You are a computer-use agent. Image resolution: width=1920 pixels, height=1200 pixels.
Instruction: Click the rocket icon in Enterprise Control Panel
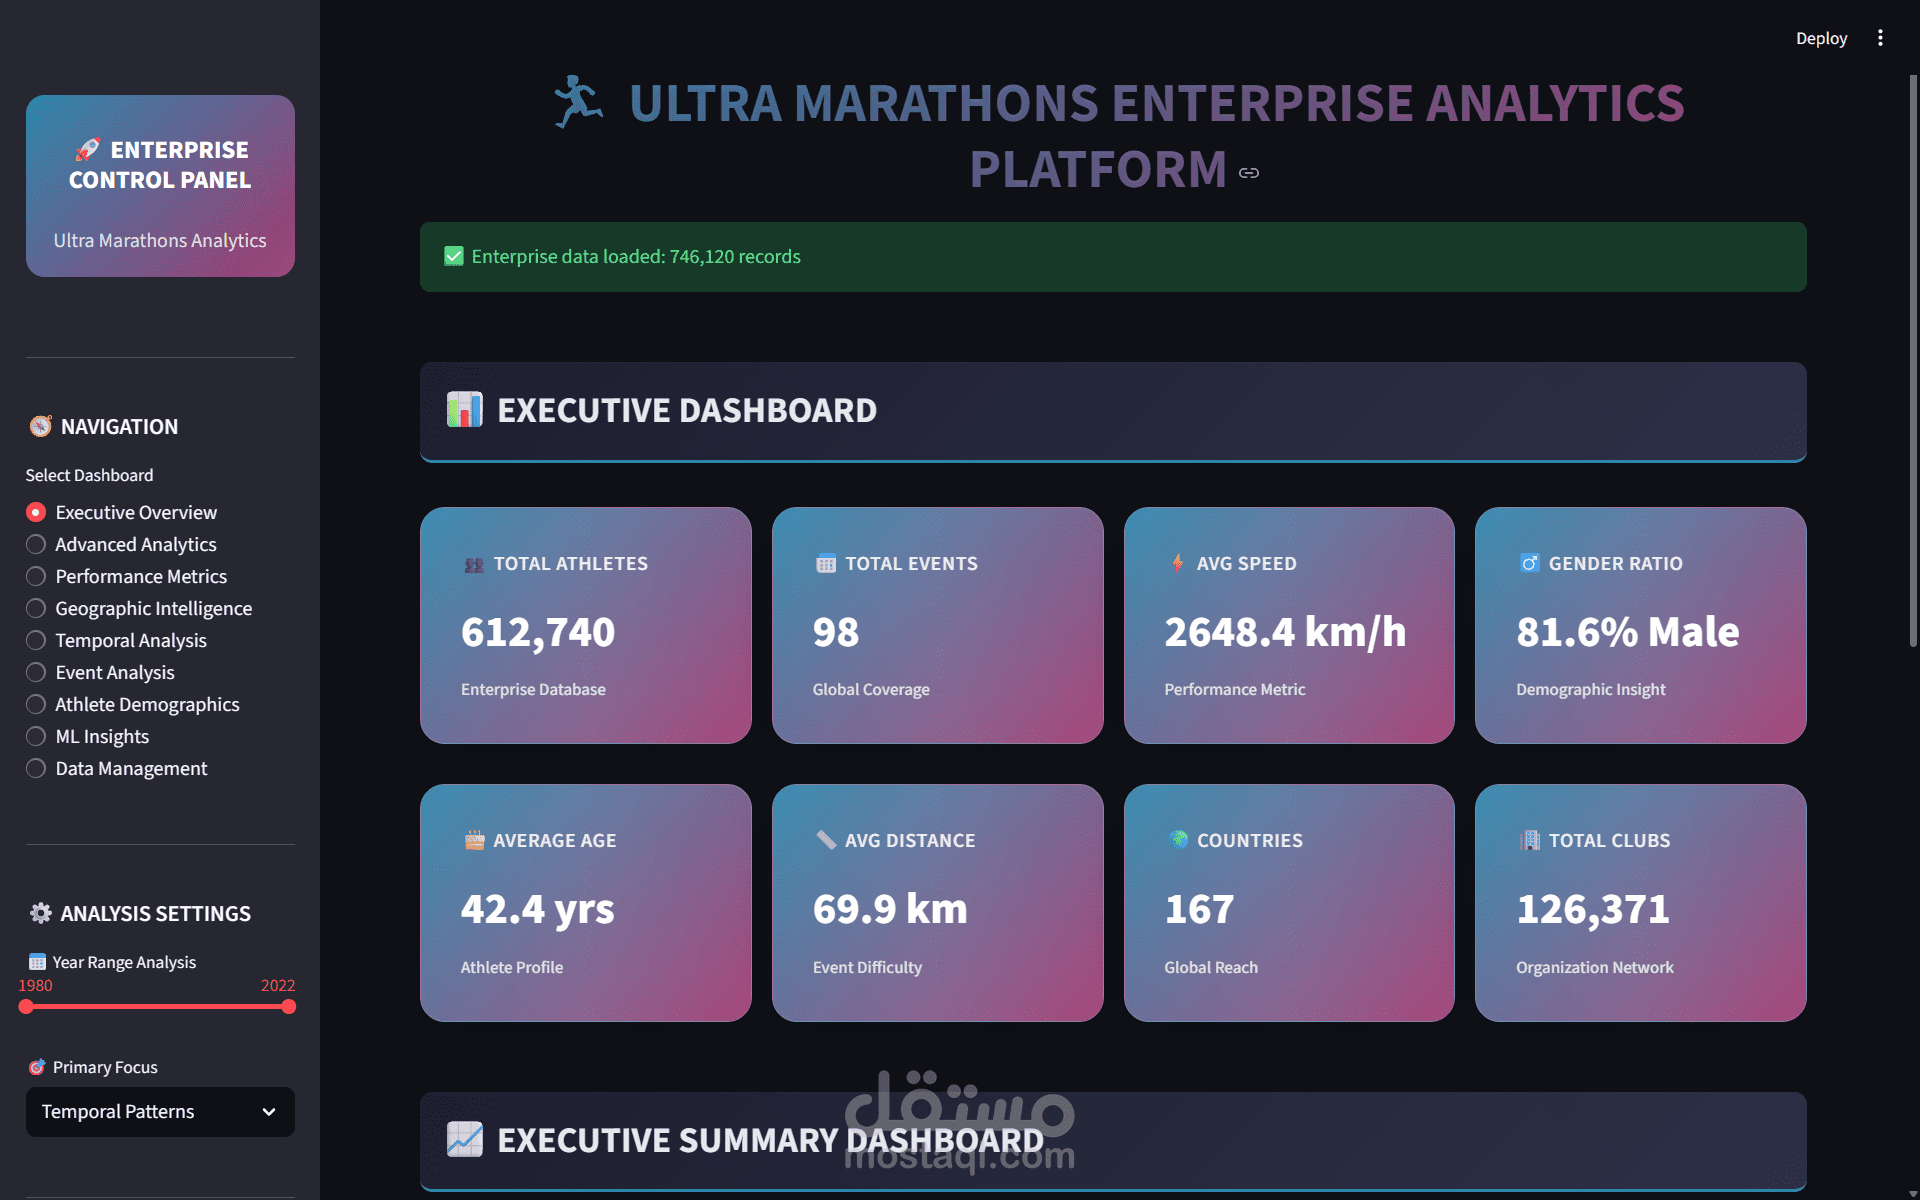pos(86,150)
